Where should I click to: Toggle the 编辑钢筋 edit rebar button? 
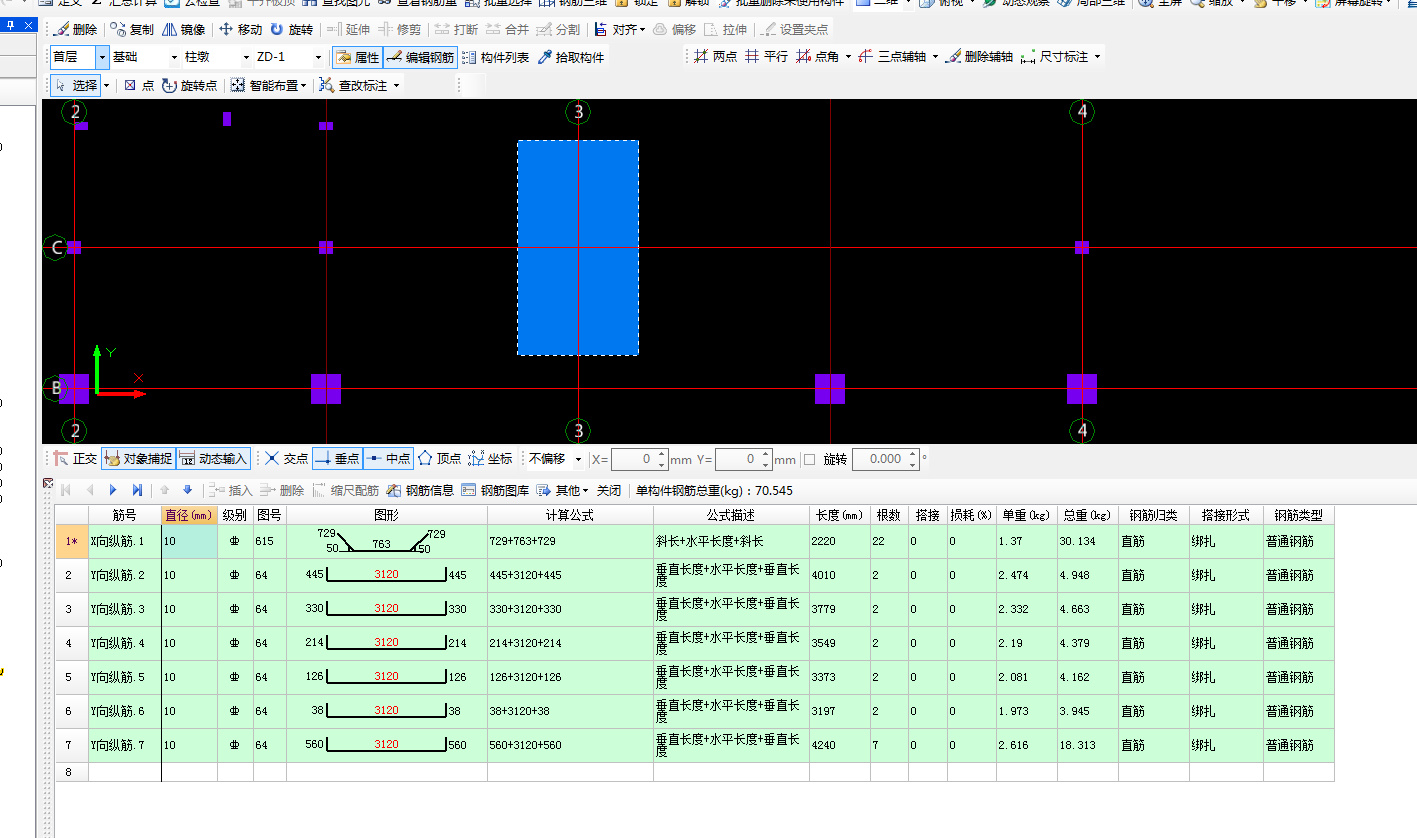click(420, 58)
